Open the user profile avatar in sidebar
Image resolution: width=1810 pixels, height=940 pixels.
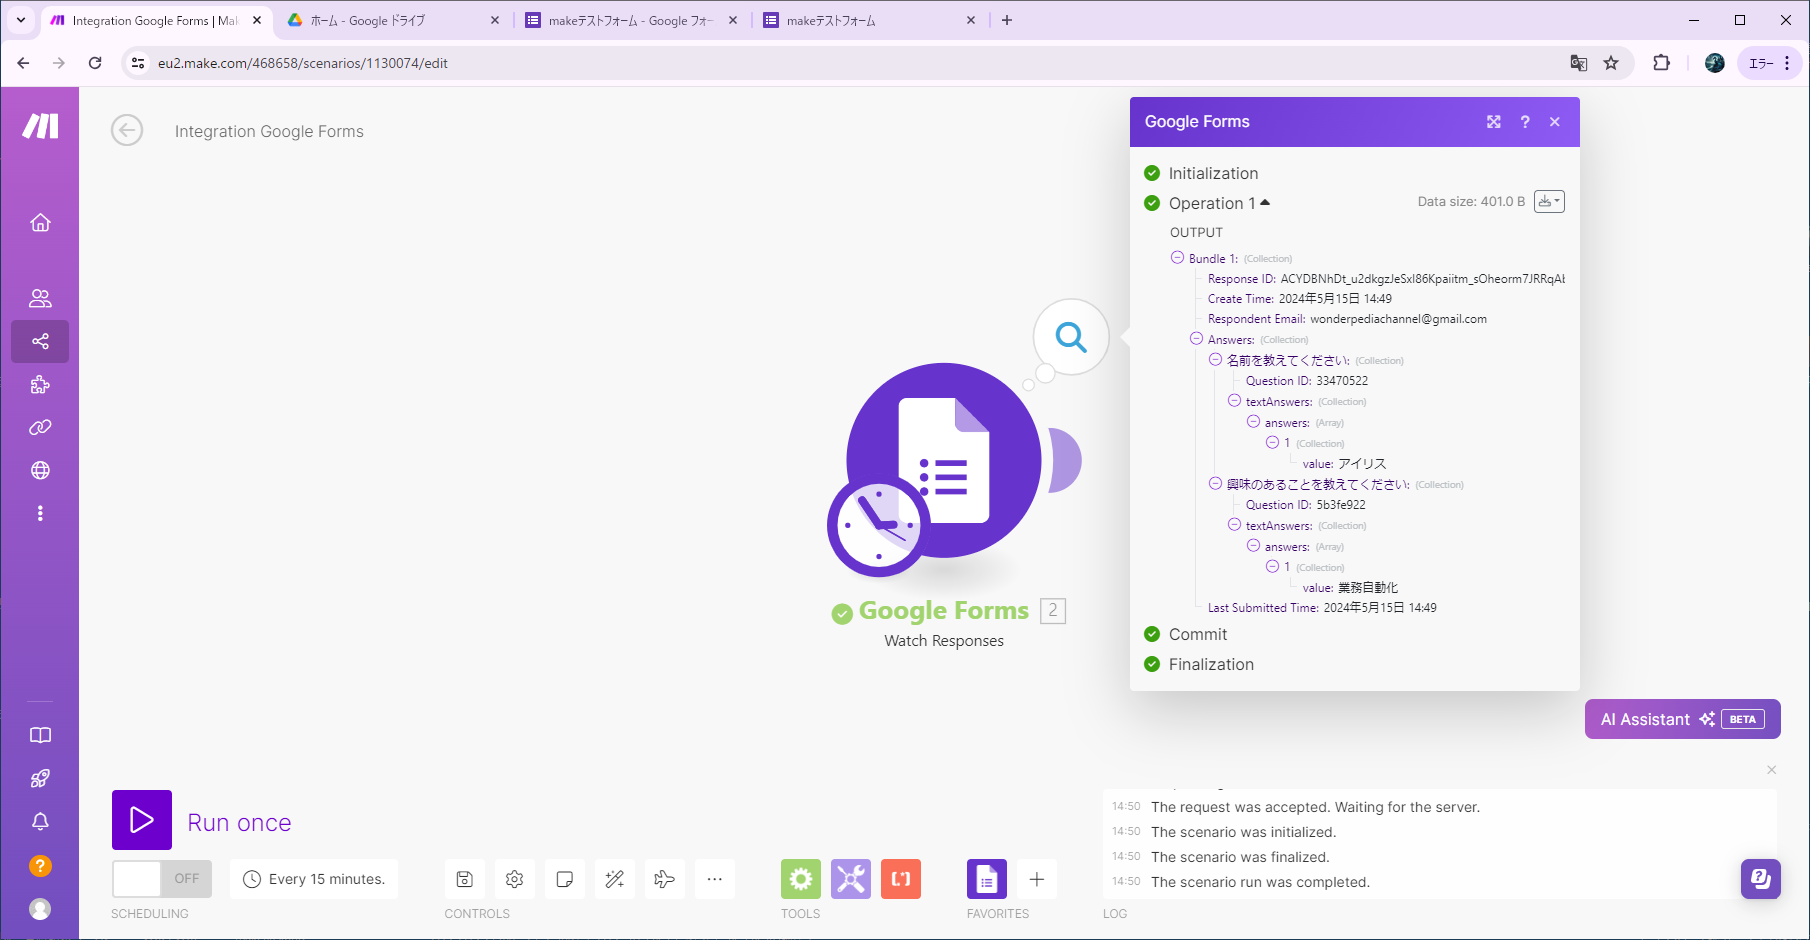[40, 909]
